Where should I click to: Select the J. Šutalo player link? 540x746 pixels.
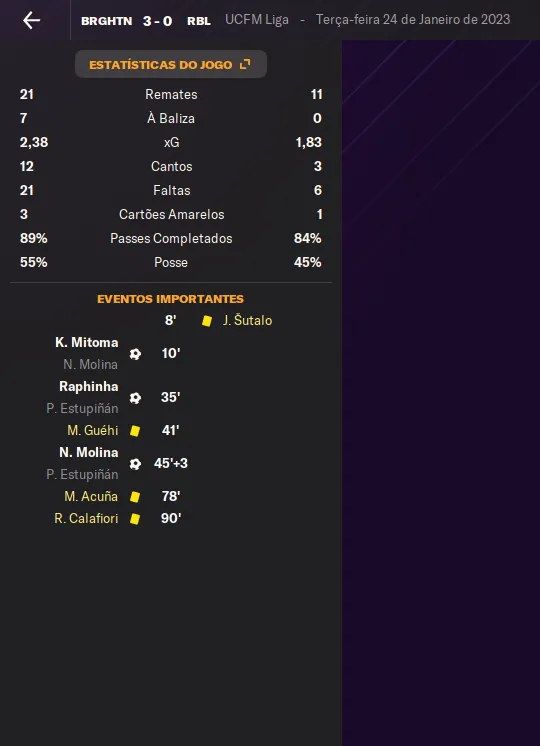pyautogui.click(x=247, y=320)
